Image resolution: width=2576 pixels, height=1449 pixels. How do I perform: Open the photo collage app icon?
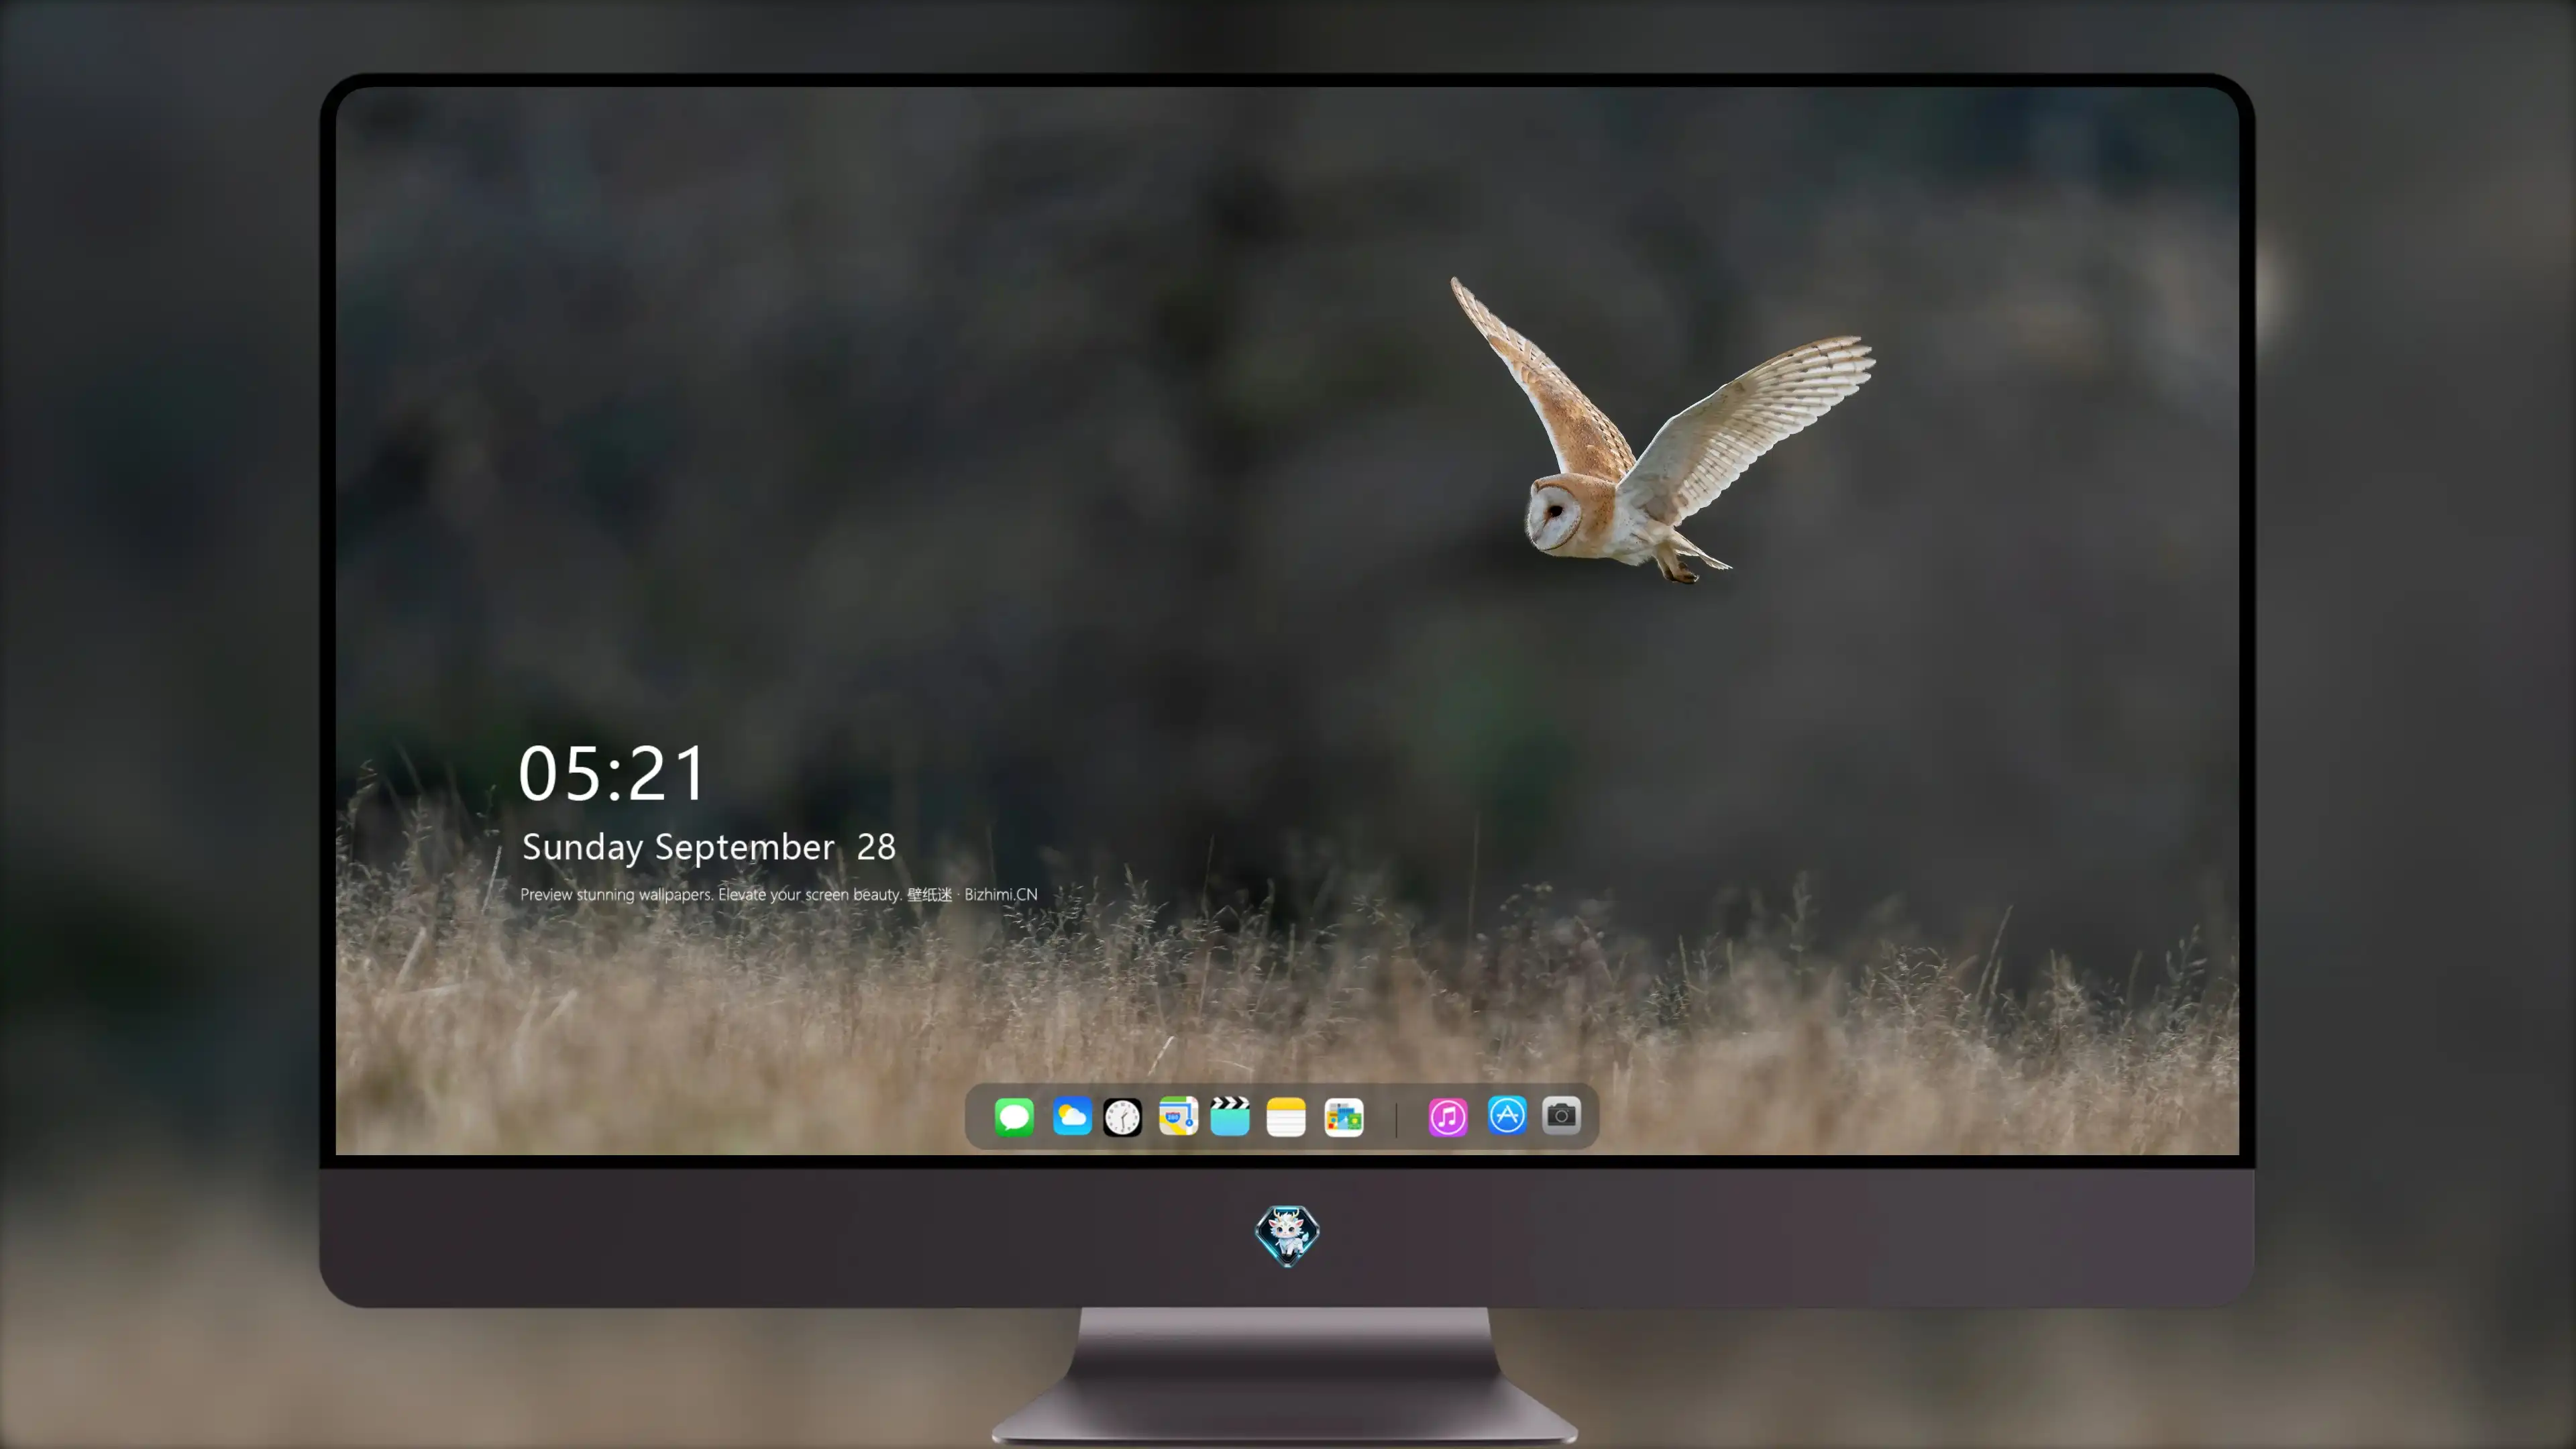click(1344, 1117)
